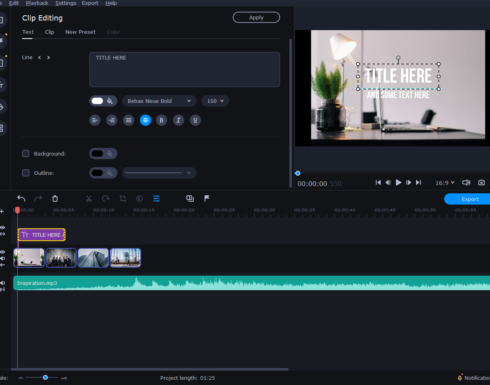Play the preview

pyautogui.click(x=398, y=183)
